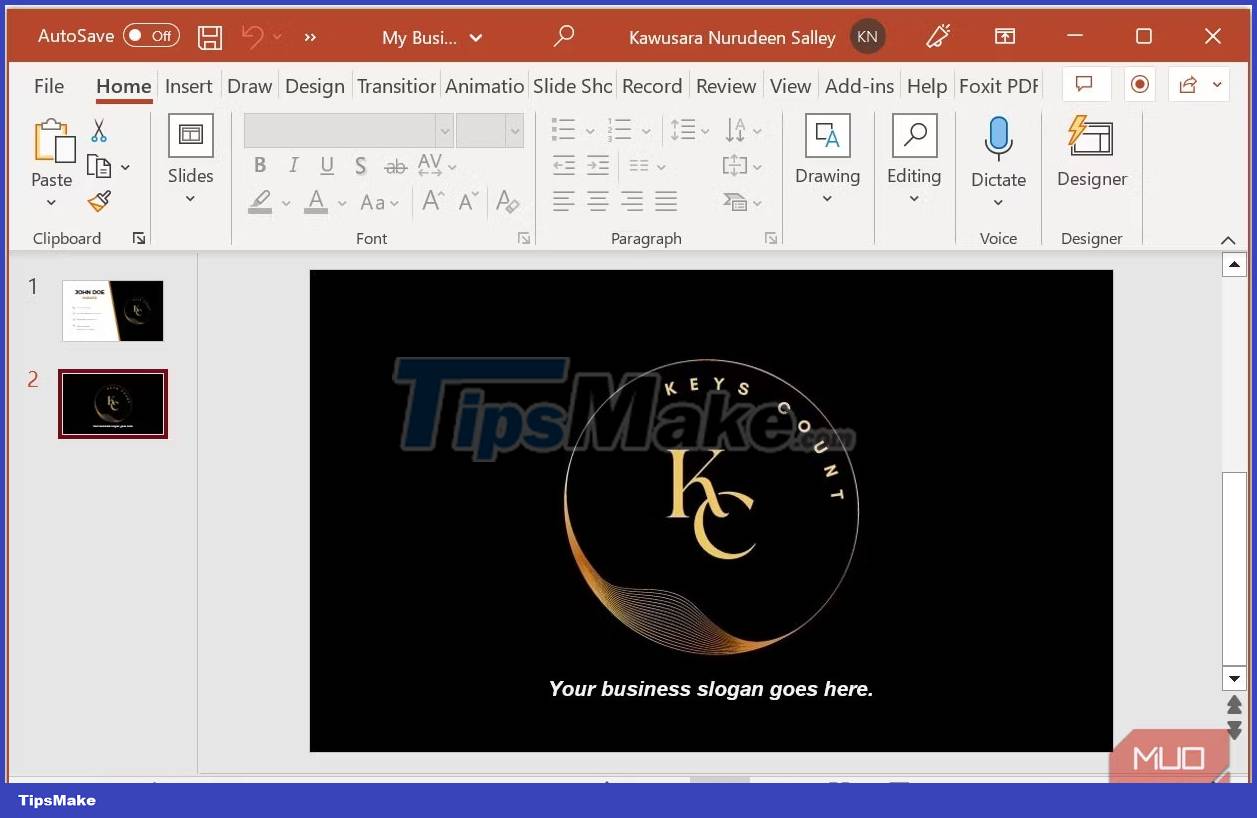Click the Center align icon
The width and height of the screenshot is (1257, 818).
598,202
